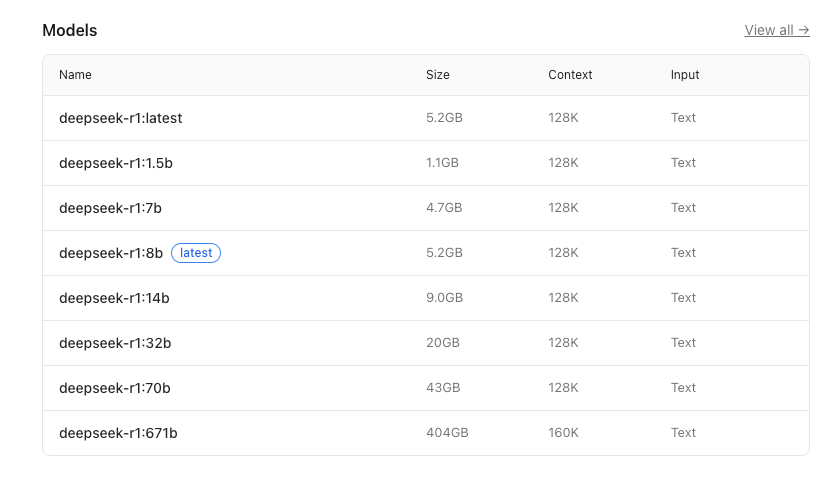
Task: Select the 20GB size value
Action: tap(443, 343)
